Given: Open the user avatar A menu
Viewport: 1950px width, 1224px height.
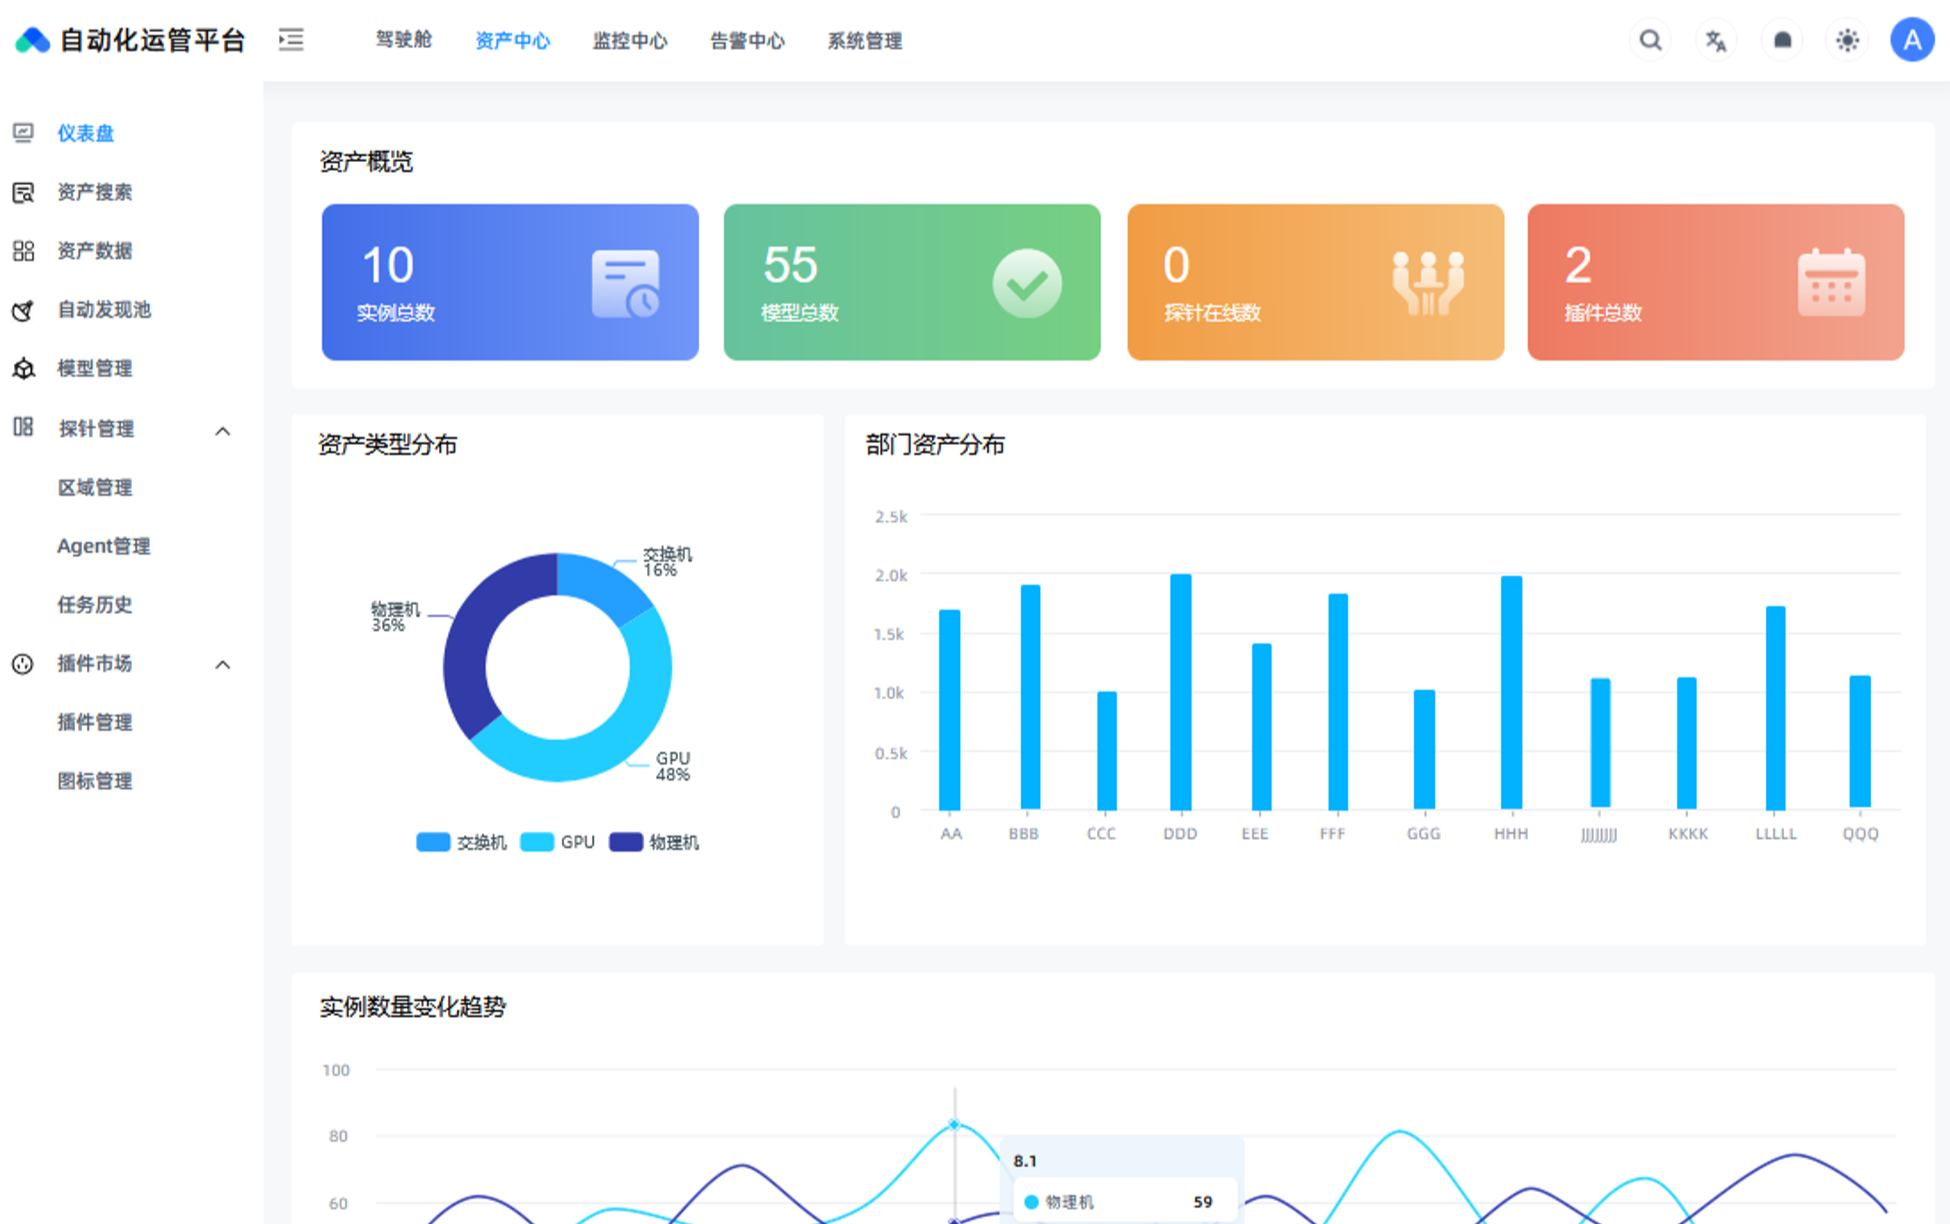Looking at the screenshot, I should coord(1911,40).
